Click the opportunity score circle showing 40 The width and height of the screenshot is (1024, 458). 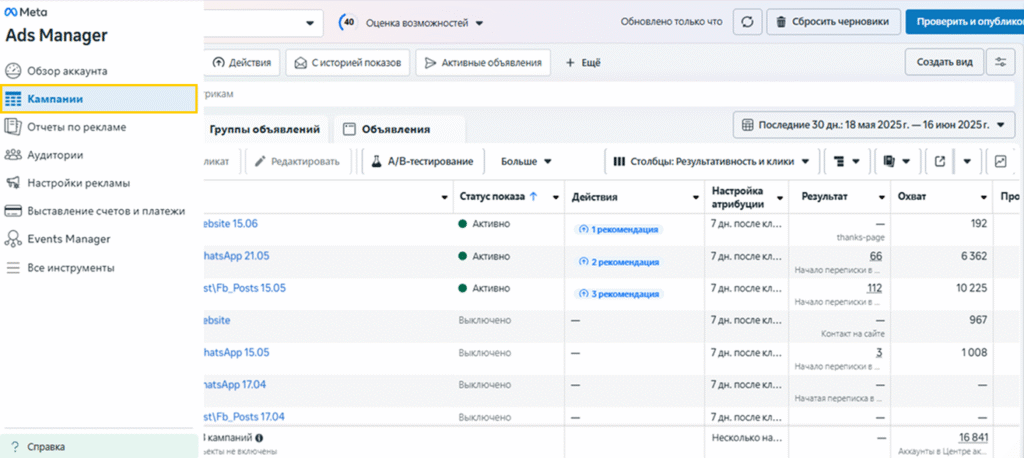(x=349, y=23)
